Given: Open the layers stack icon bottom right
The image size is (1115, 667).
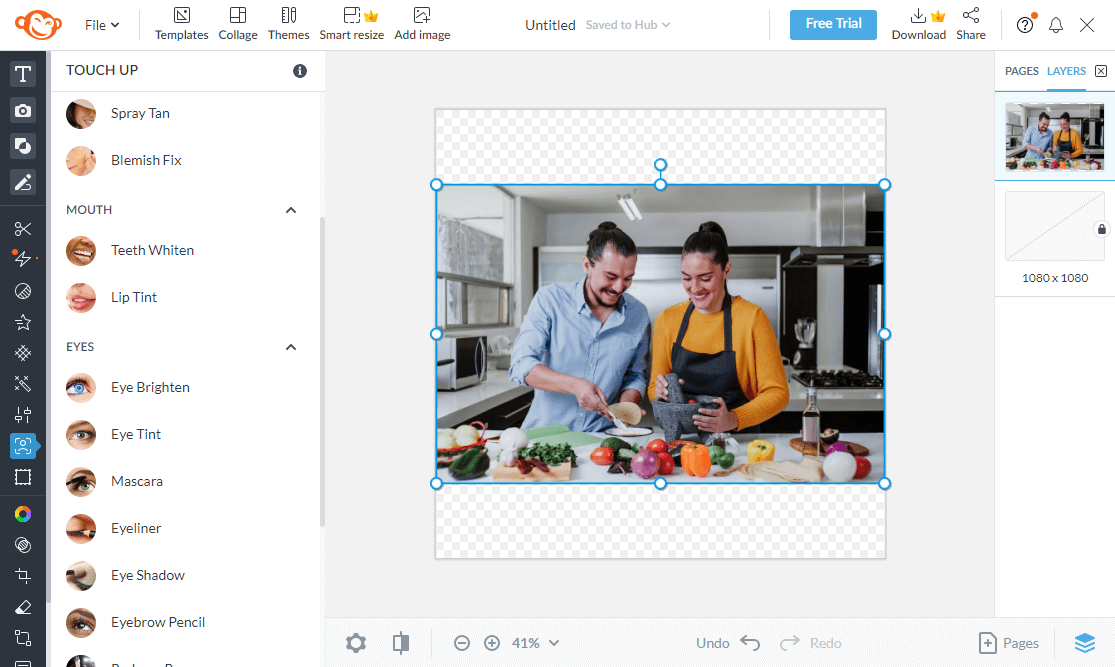Looking at the screenshot, I should [1087, 643].
